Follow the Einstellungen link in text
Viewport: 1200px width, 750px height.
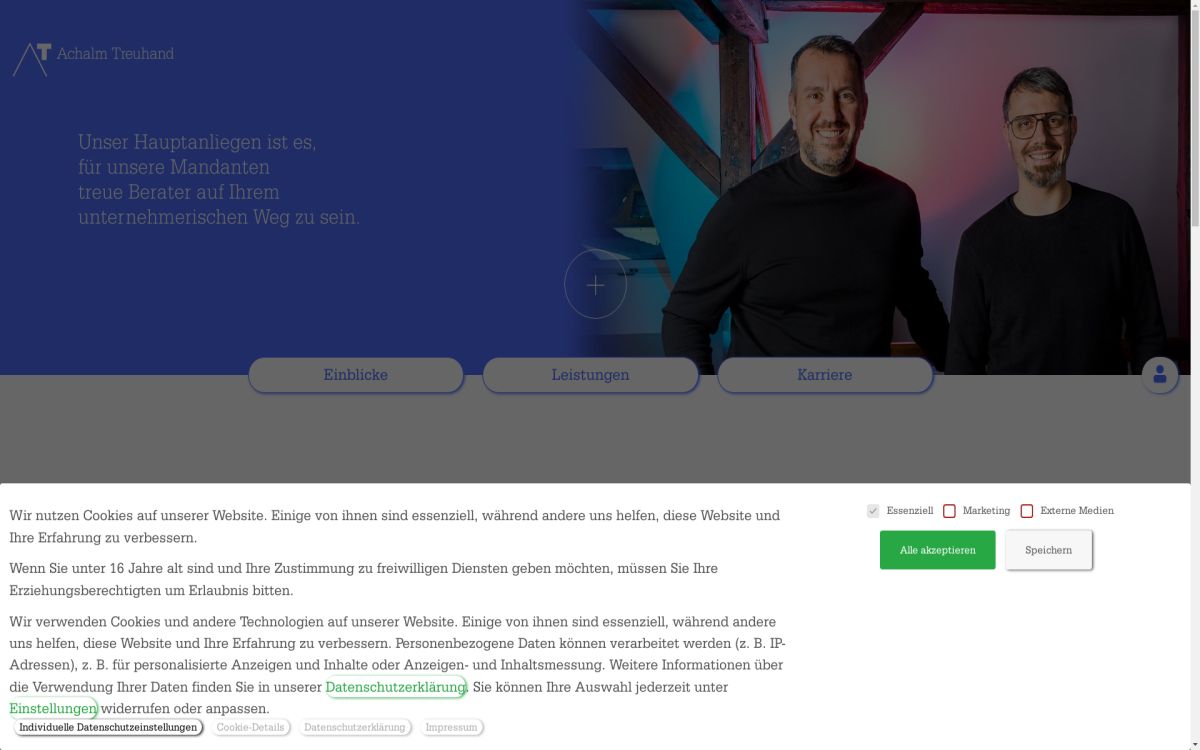click(53, 709)
